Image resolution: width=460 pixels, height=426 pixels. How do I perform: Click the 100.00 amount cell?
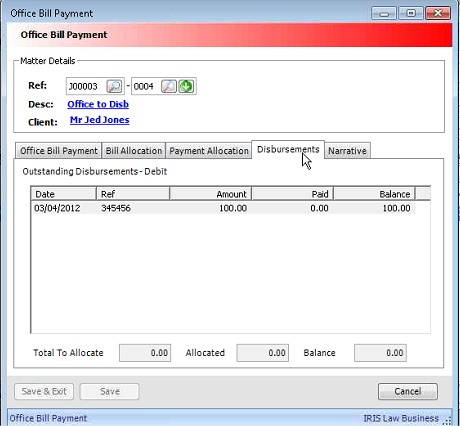[233, 208]
